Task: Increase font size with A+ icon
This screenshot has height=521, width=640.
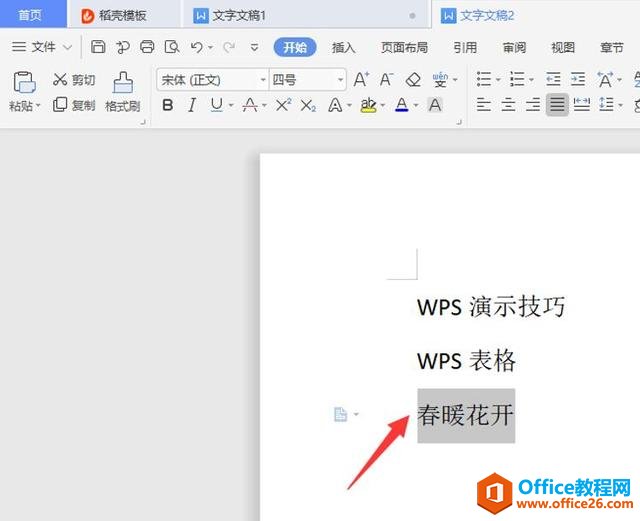Action: click(x=361, y=79)
